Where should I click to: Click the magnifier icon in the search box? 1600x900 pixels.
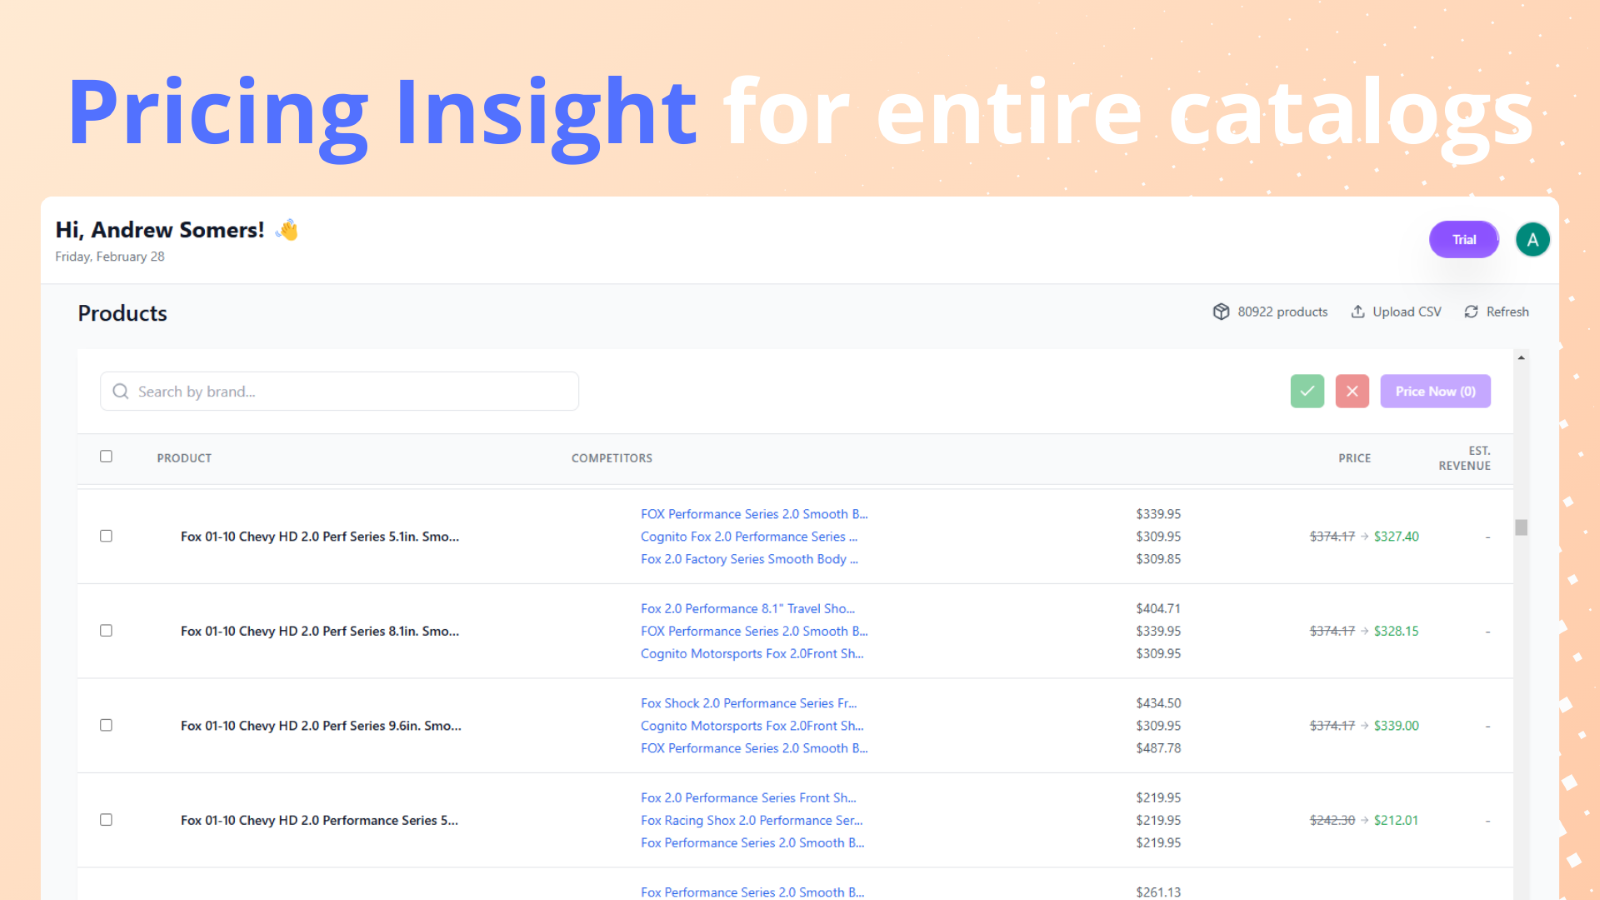pos(121,391)
